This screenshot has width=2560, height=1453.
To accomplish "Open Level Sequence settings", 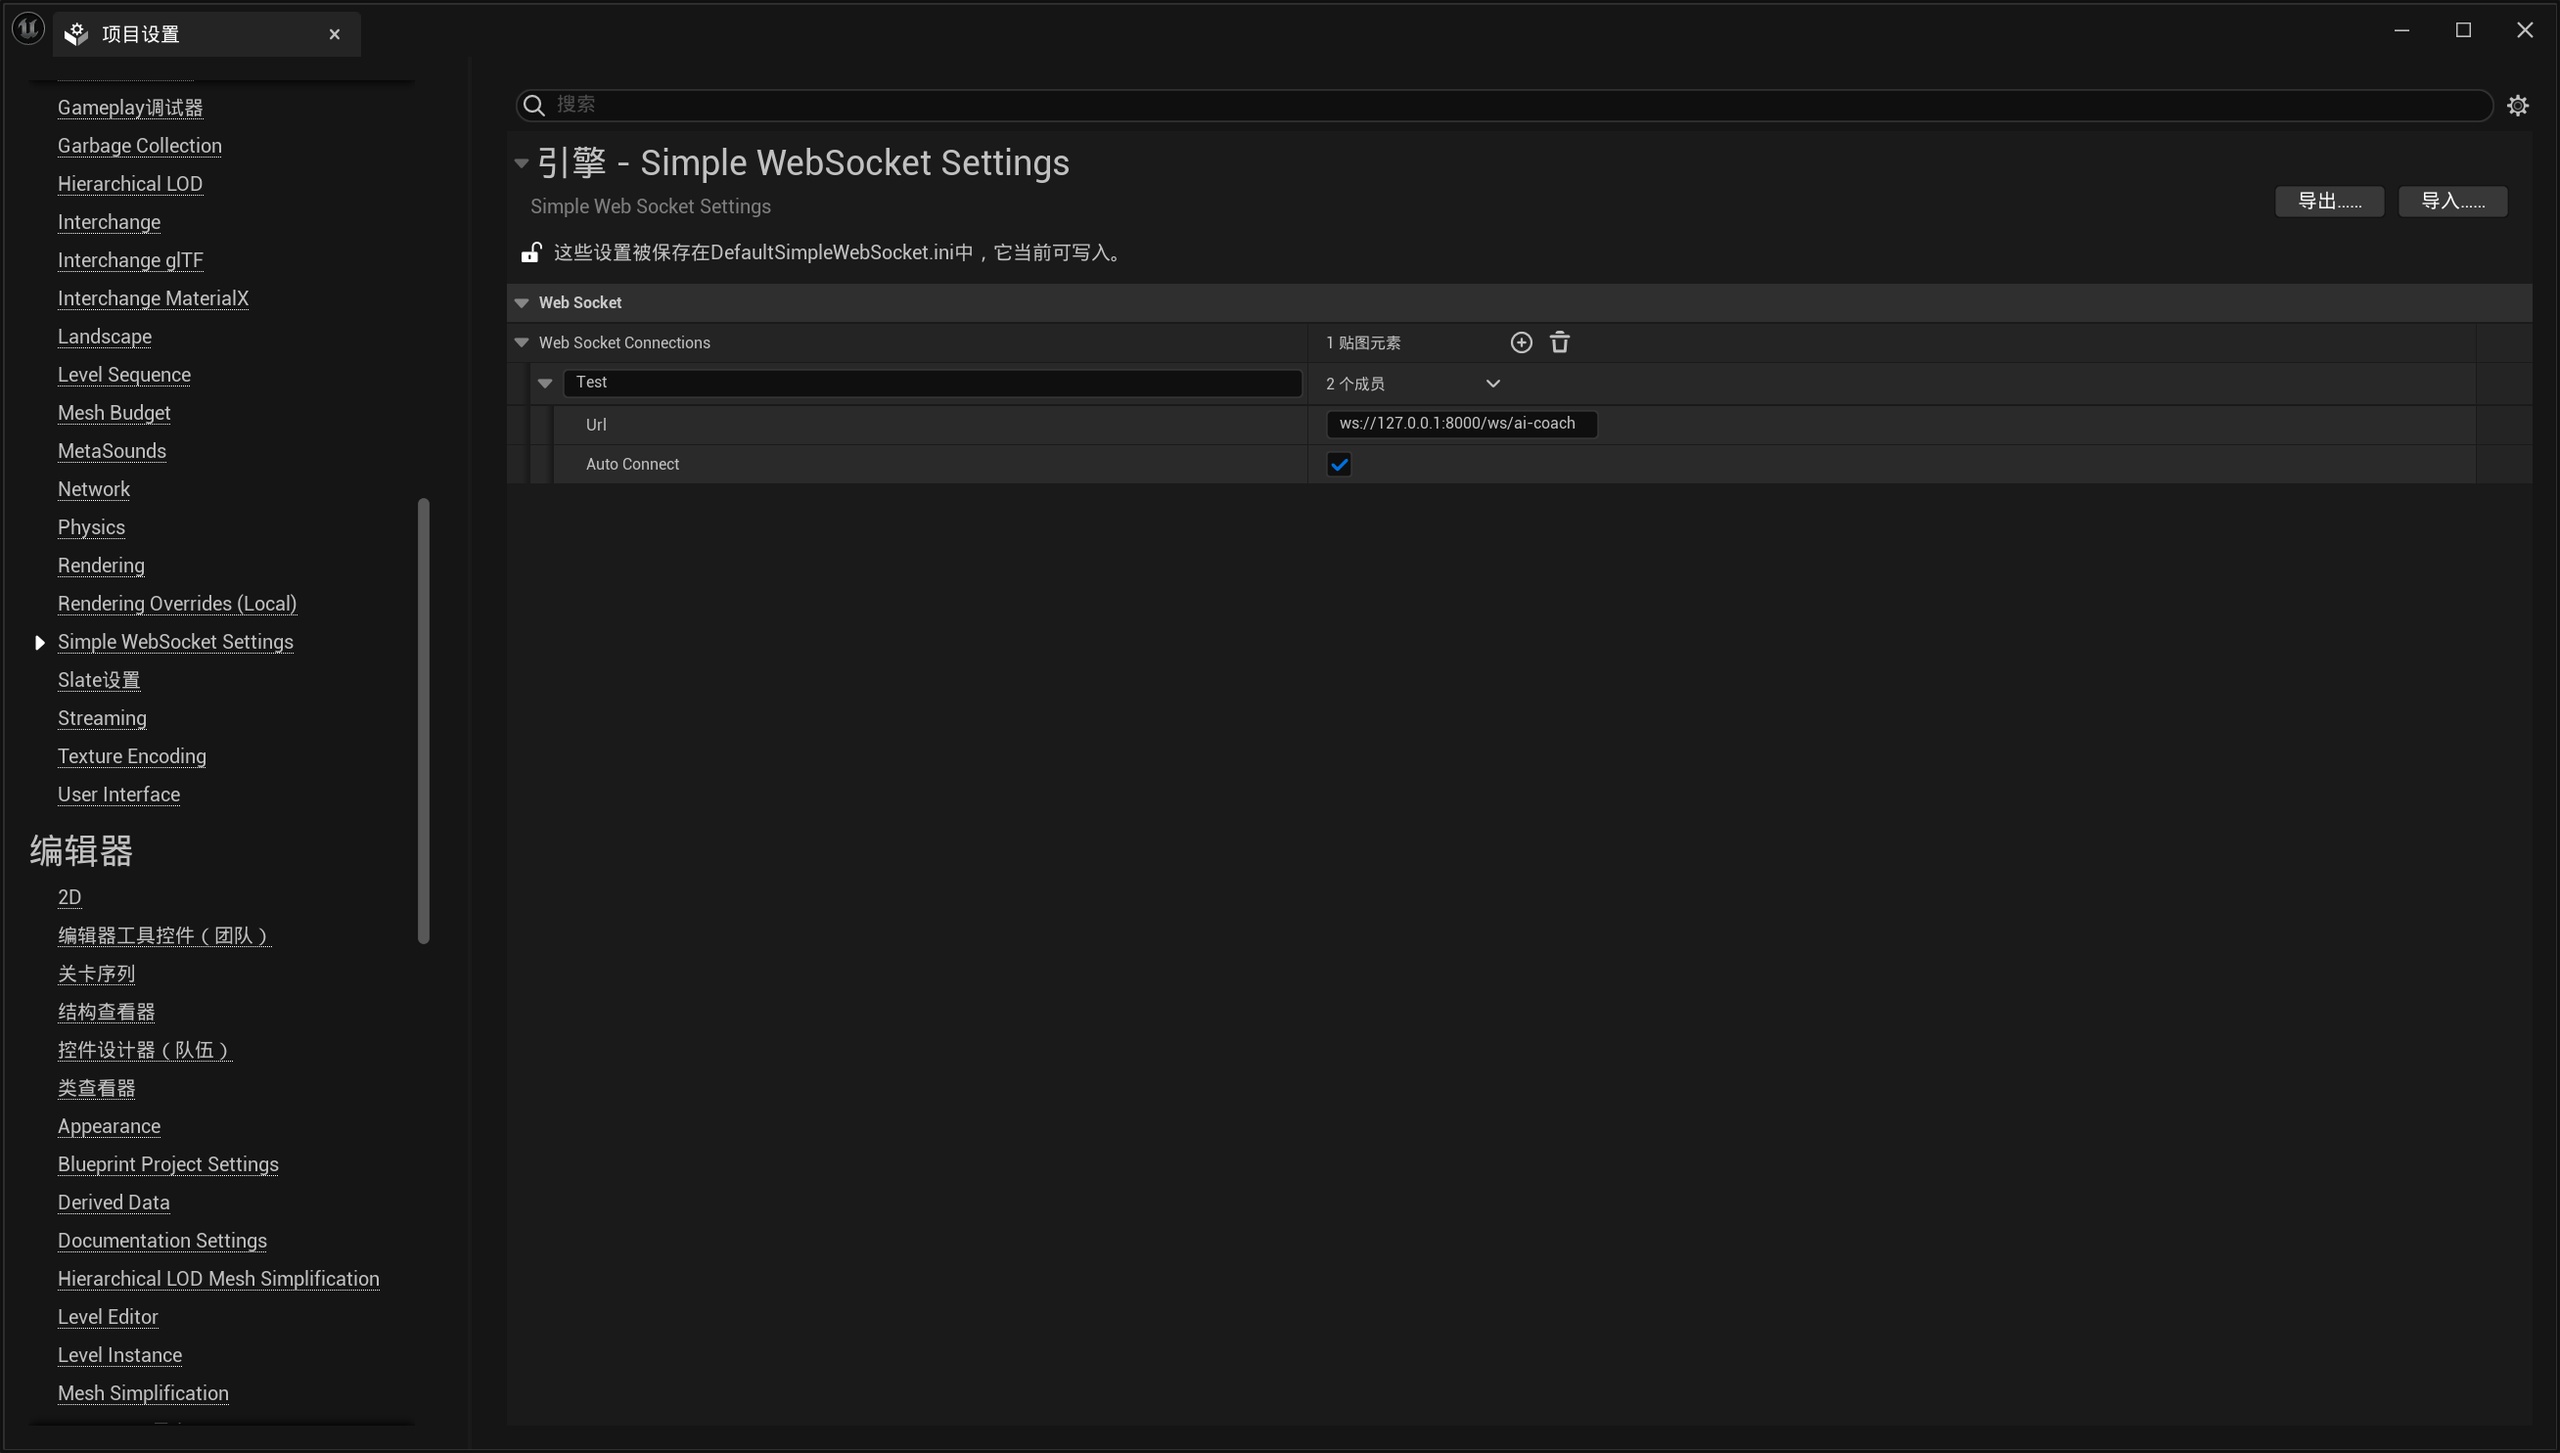I will click(124, 375).
